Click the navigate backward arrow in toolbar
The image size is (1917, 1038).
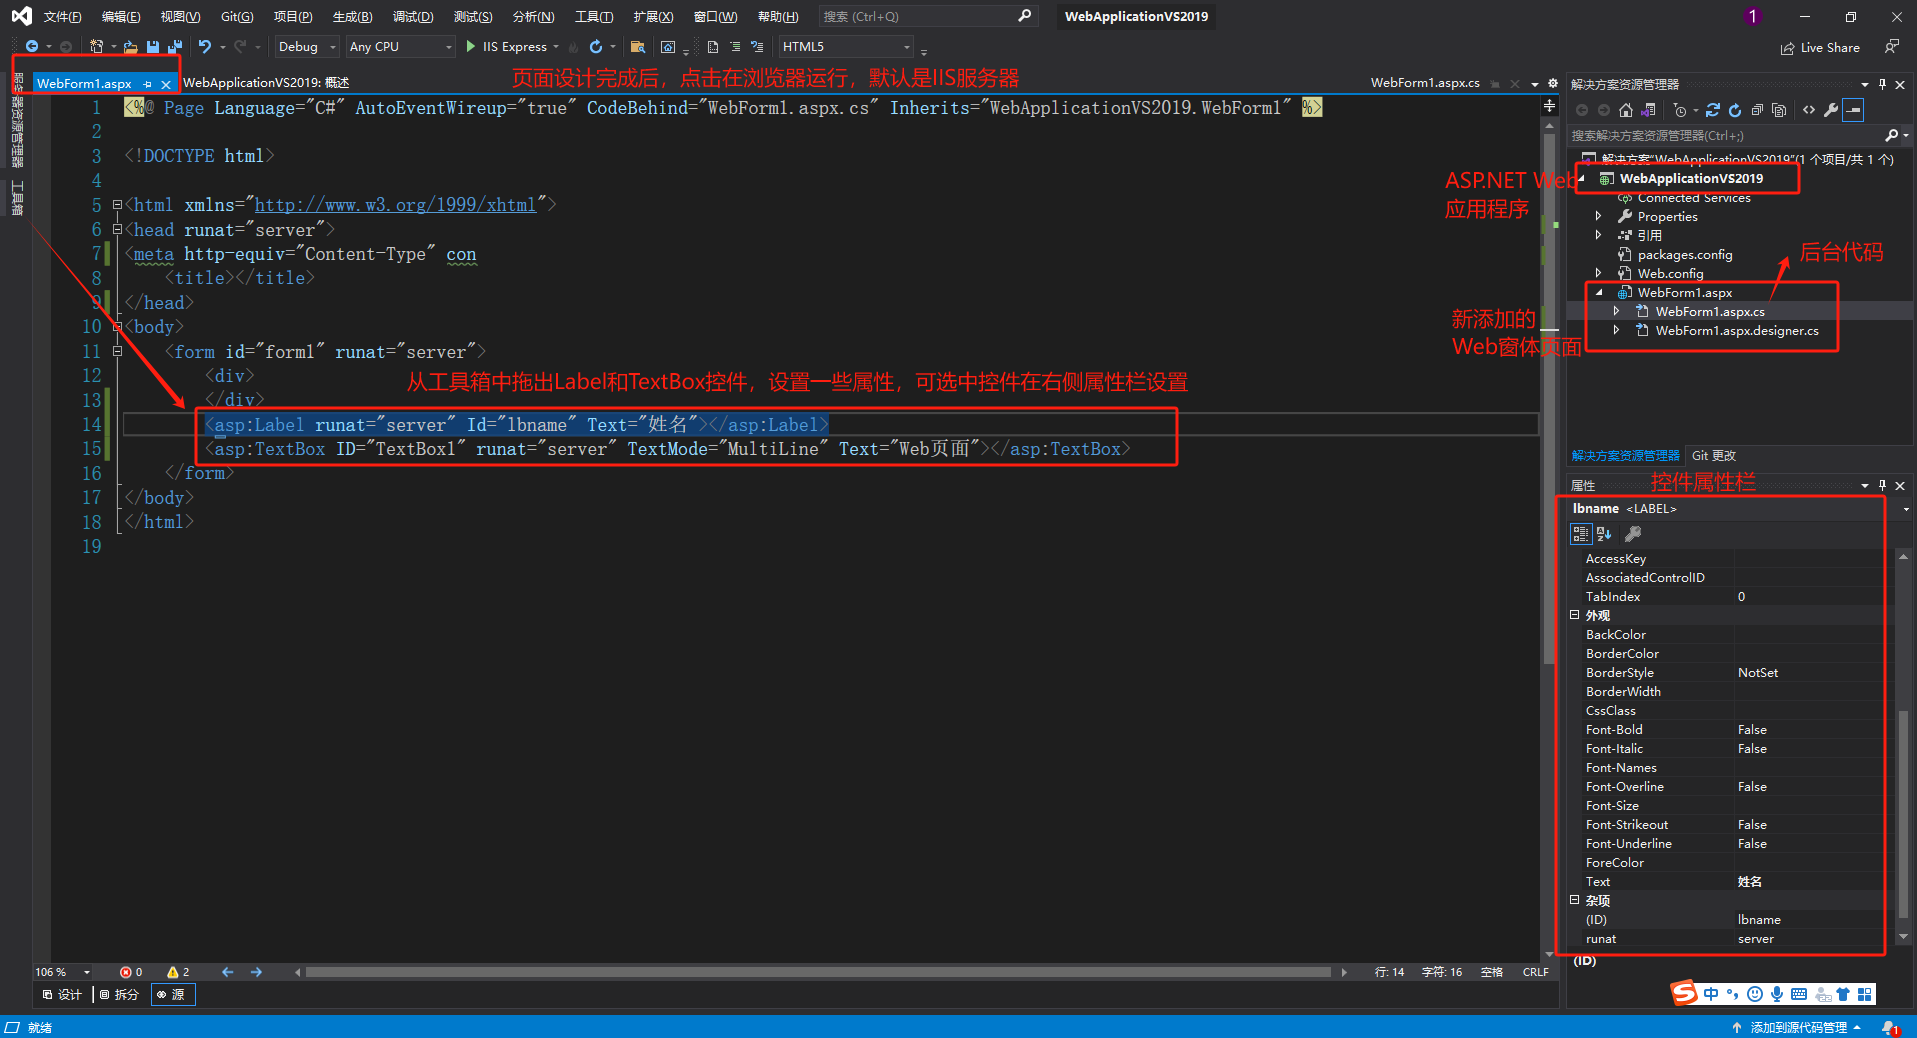pyautogui.click(x=32, y=47)
